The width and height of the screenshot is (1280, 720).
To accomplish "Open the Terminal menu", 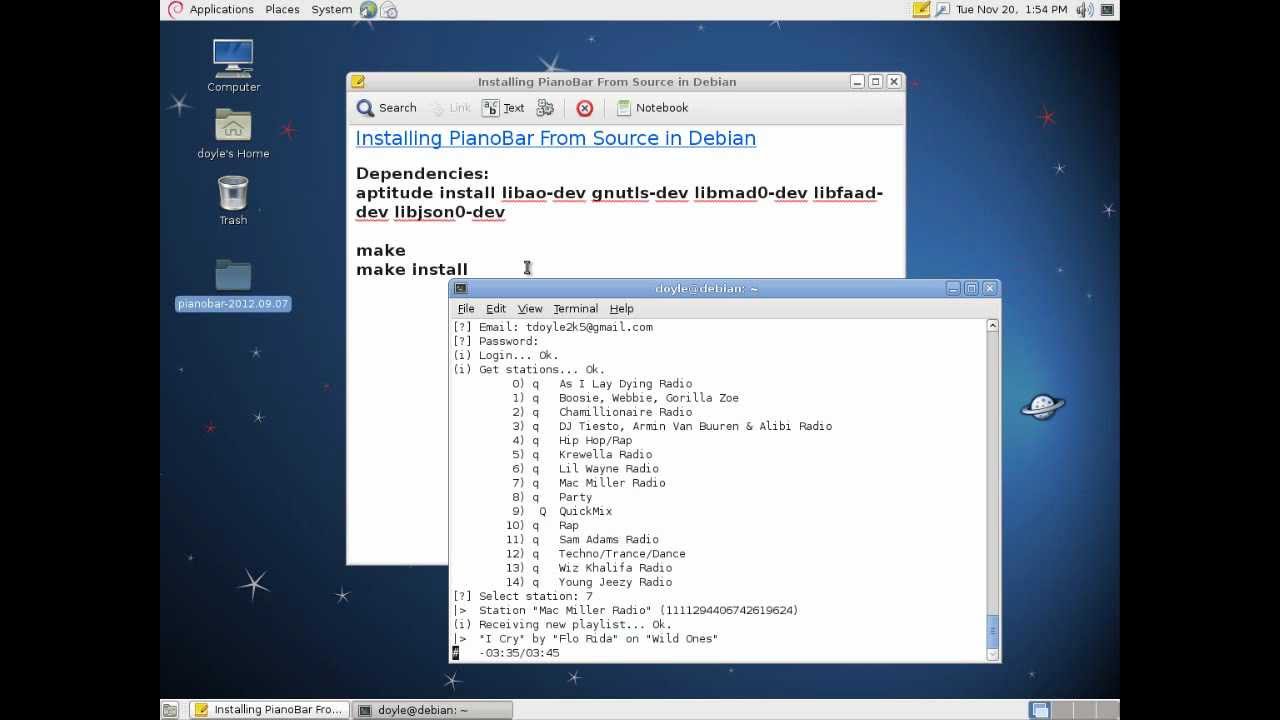I will point(576,309).
